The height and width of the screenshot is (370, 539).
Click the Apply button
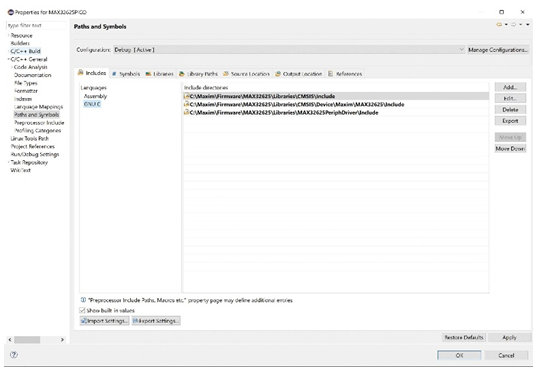pyautogui.click(x=509, y=337)
